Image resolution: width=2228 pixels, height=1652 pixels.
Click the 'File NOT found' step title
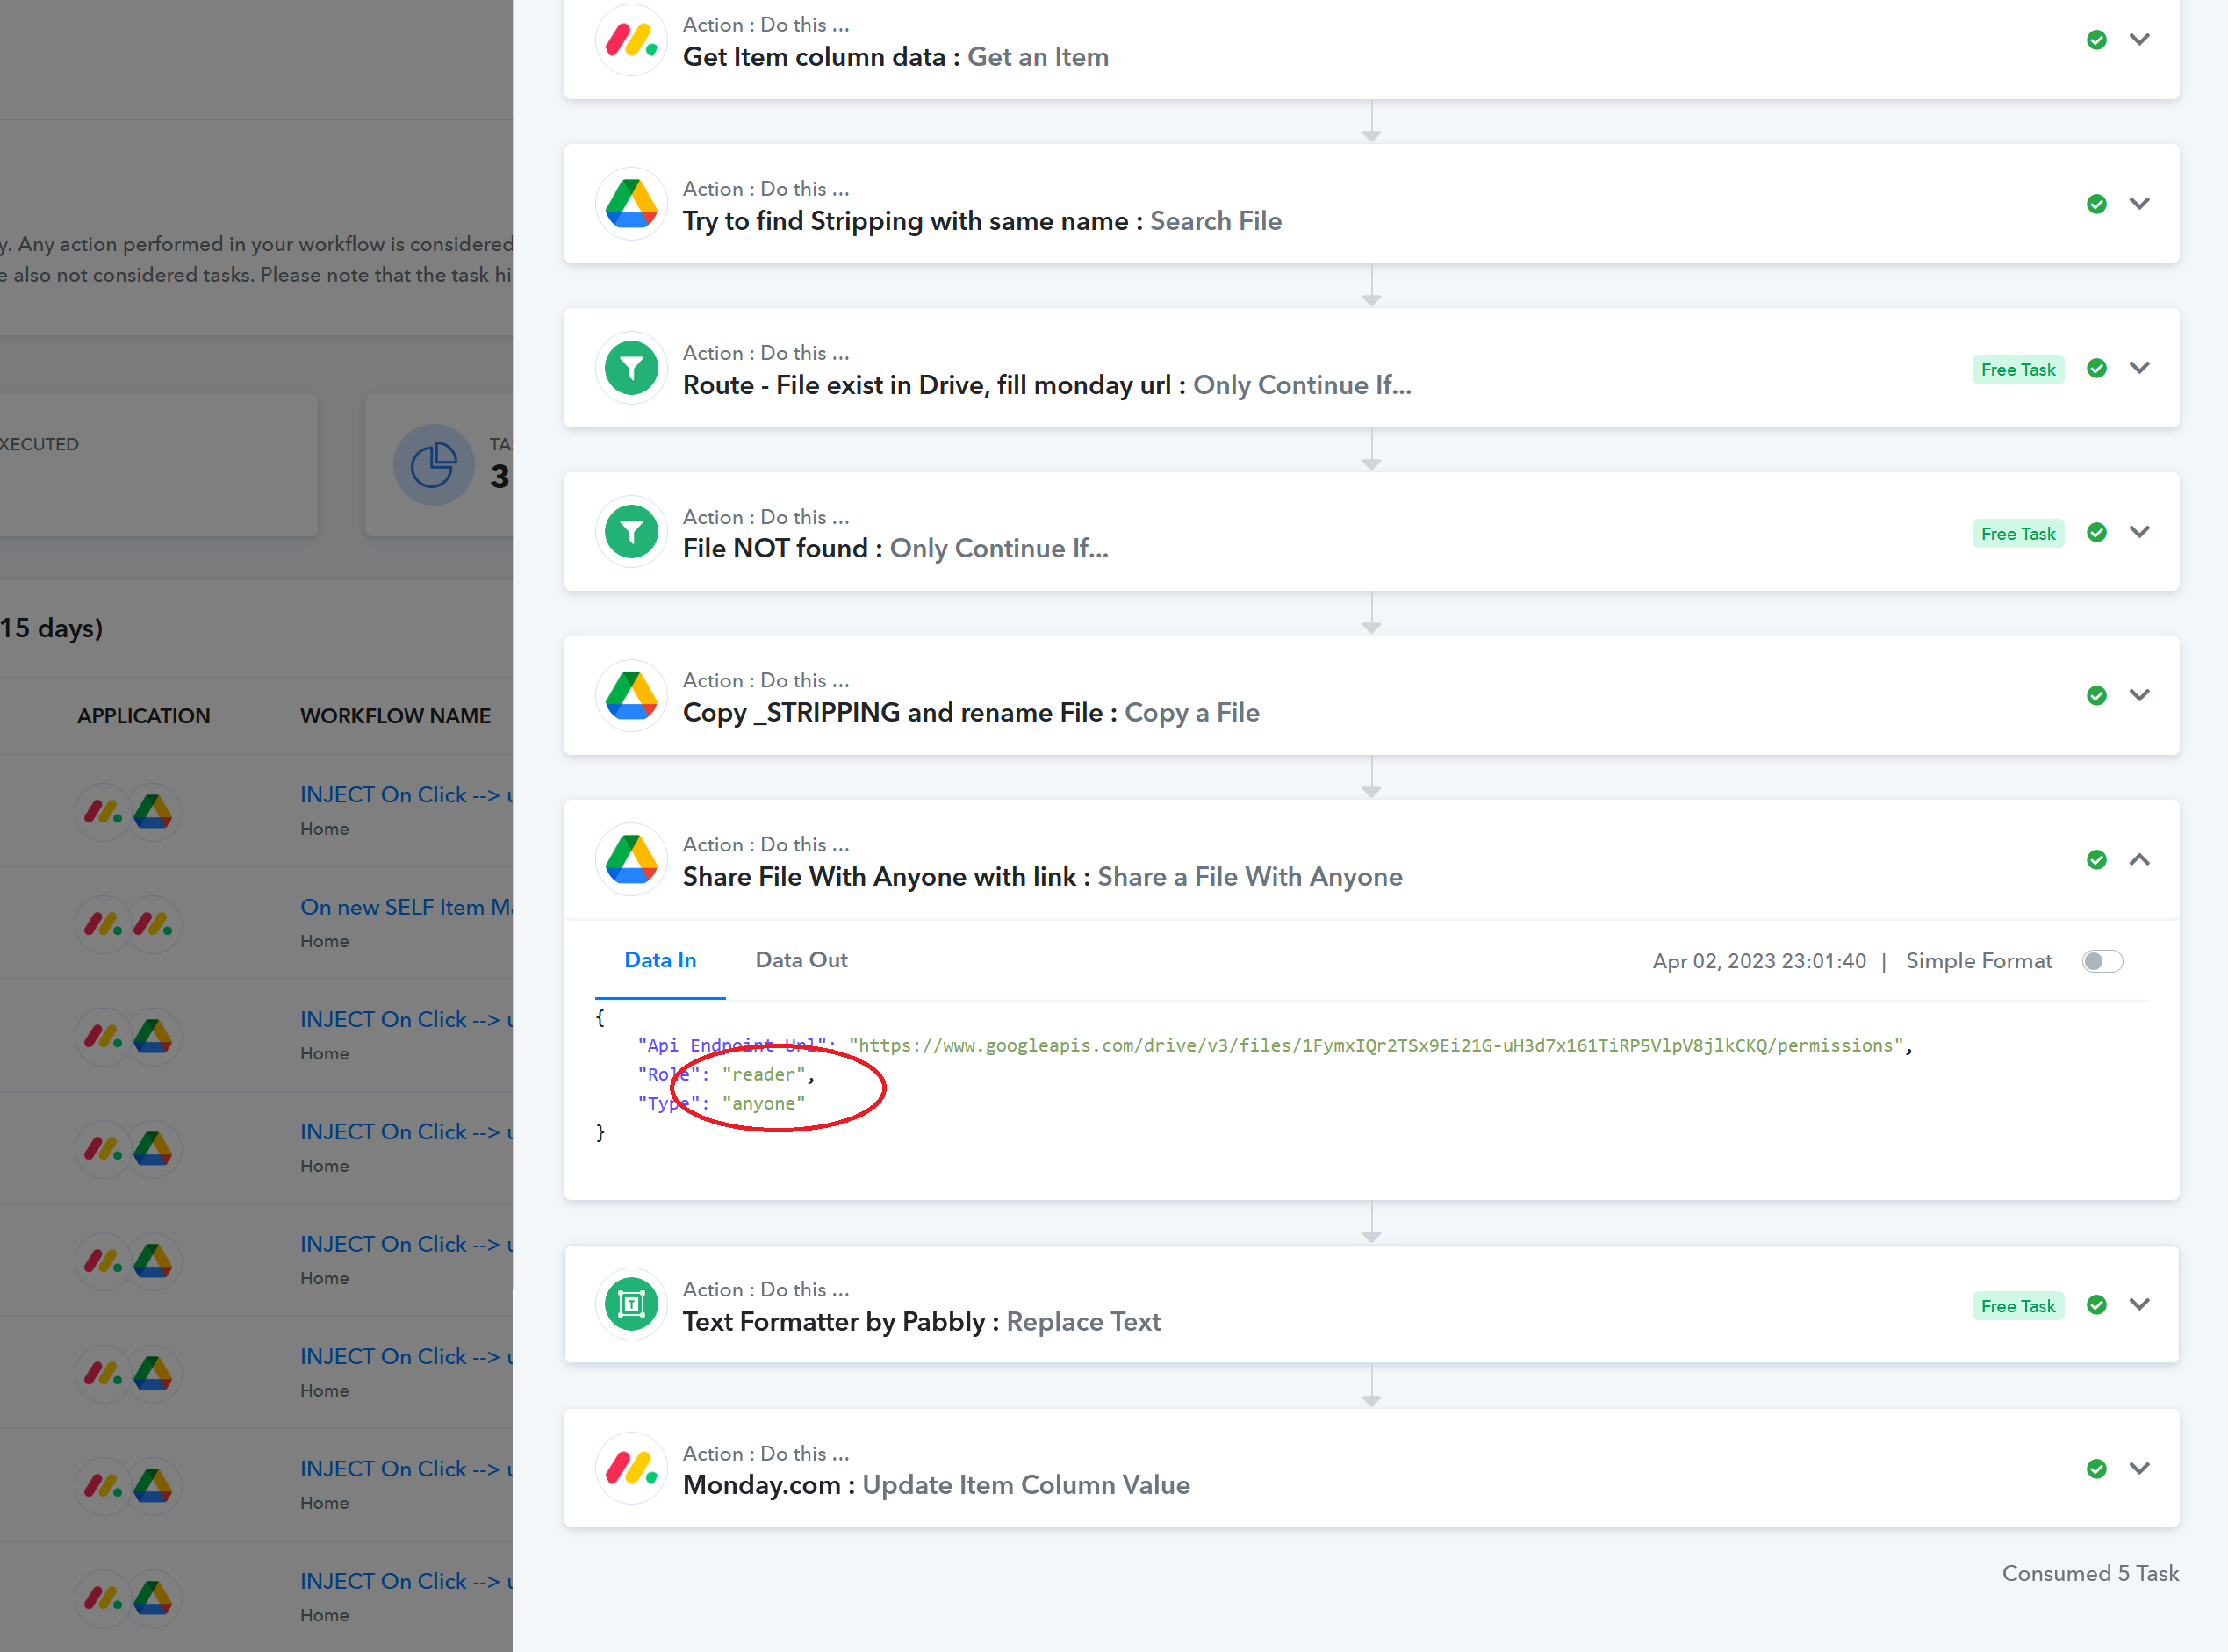point(775,548)
